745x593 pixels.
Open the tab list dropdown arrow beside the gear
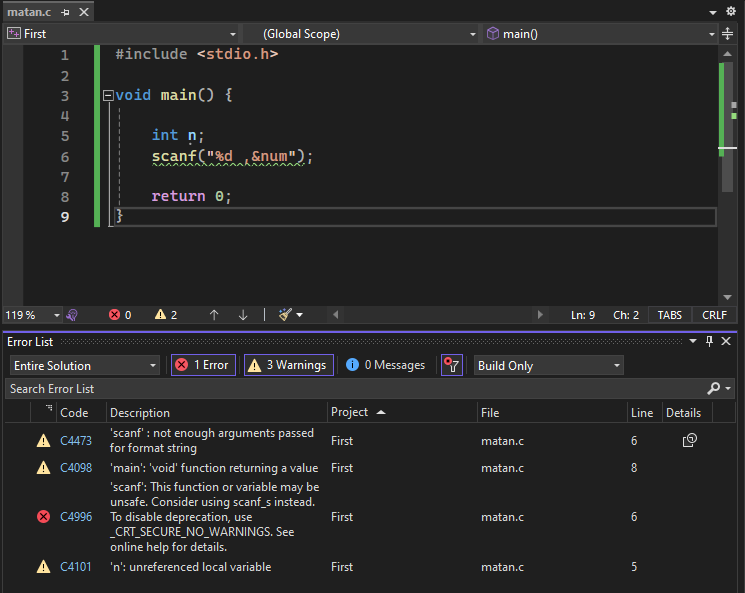[x=713, y=12]
